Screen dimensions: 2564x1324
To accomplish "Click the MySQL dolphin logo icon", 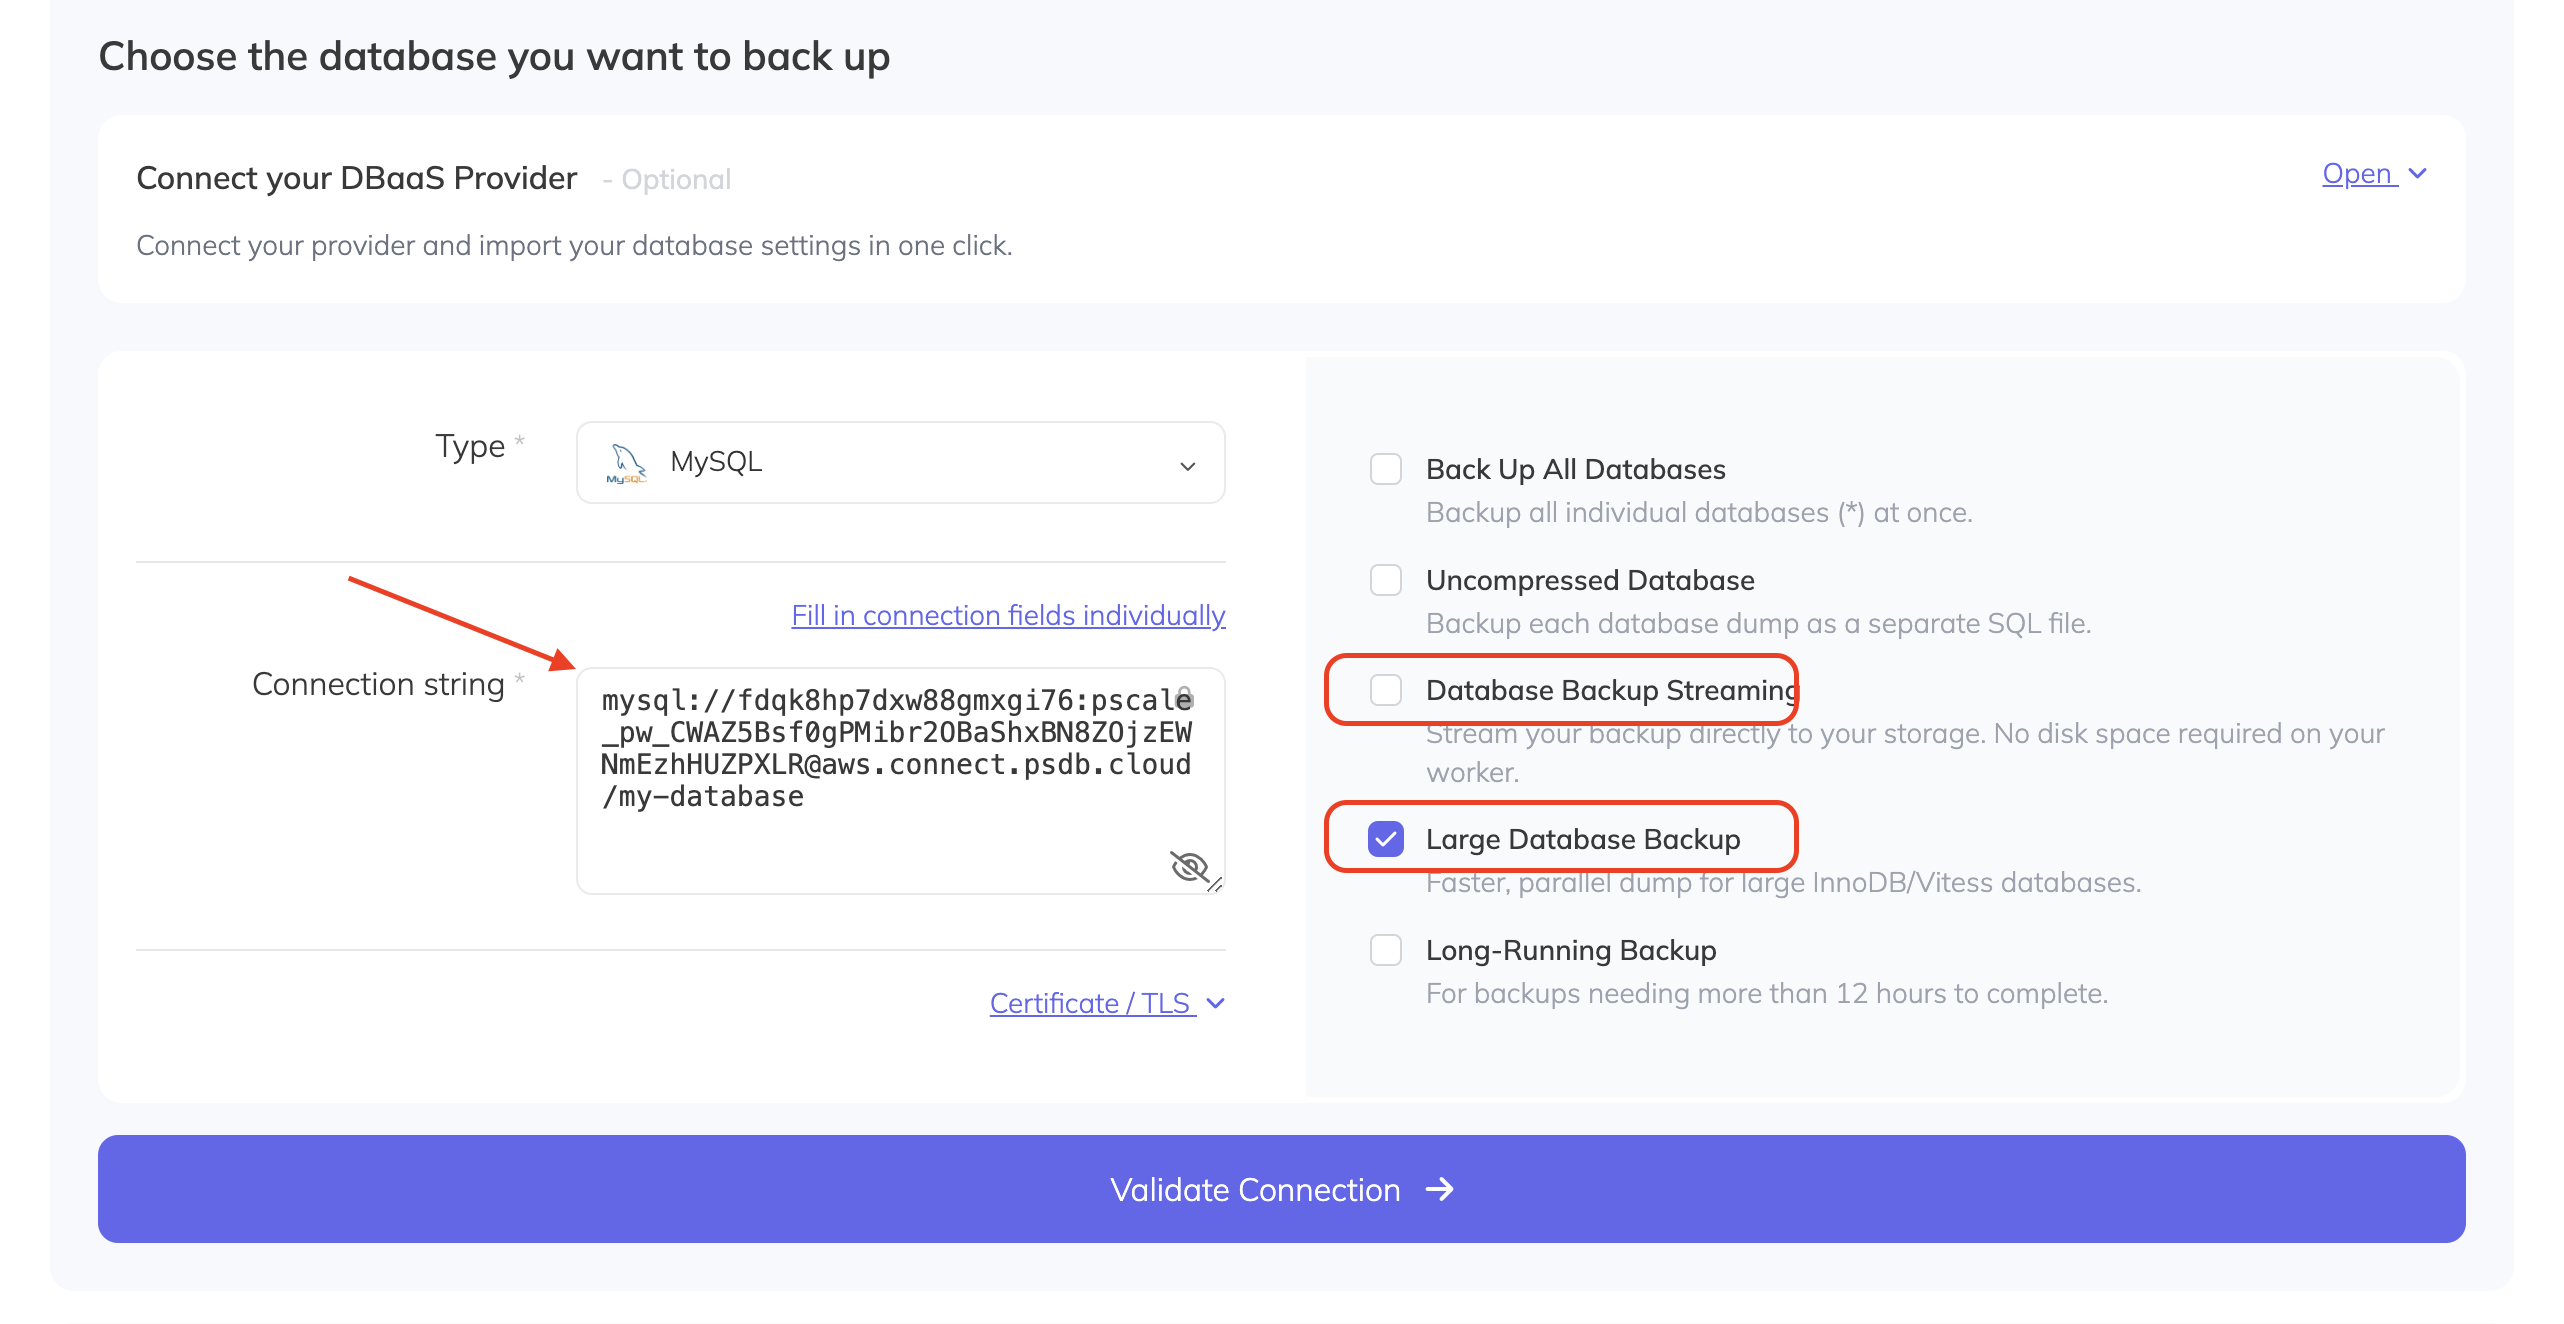I will 627,463.
